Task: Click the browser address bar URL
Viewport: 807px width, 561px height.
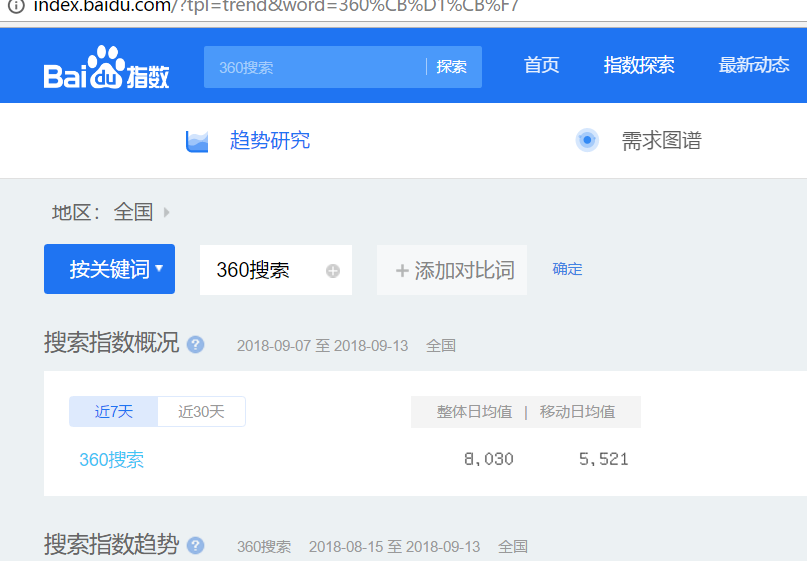Action: coord(276,6)
